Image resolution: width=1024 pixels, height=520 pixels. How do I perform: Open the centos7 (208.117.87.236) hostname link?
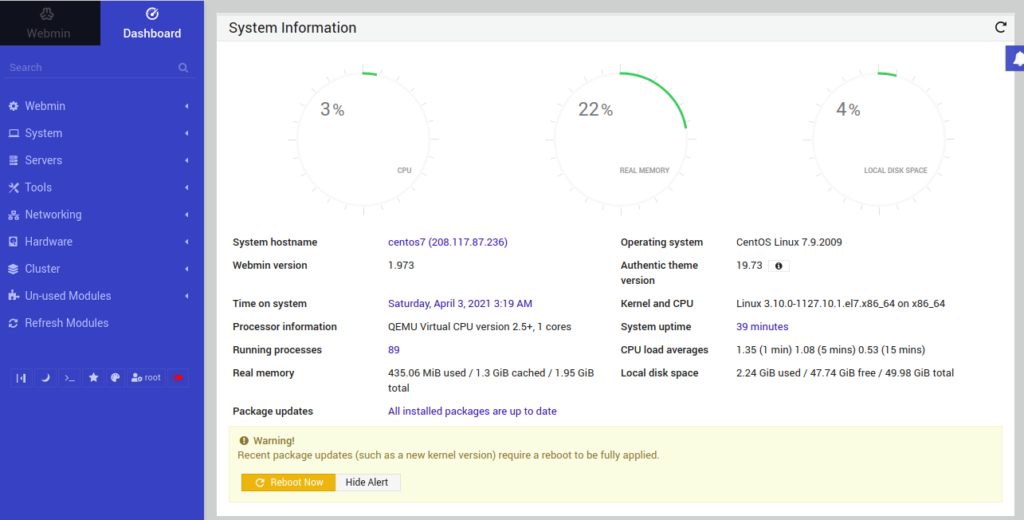pos(447,242)
